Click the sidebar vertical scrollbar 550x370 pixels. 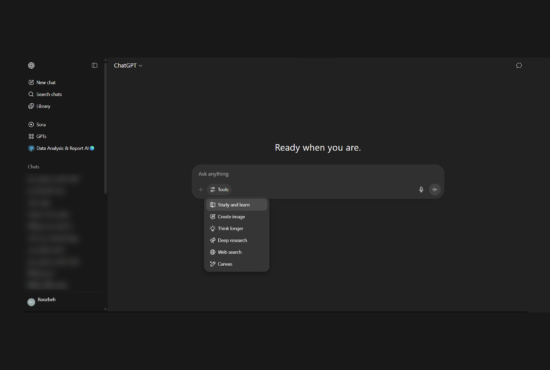click(x=105, y=128)
